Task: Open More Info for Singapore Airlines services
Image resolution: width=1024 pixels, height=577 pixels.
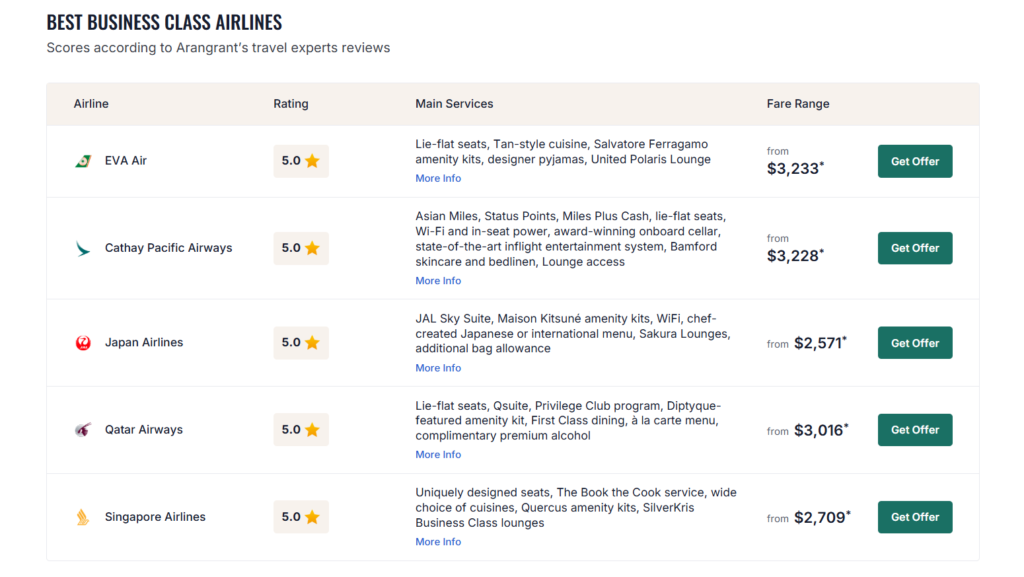Action: (438, 542)
